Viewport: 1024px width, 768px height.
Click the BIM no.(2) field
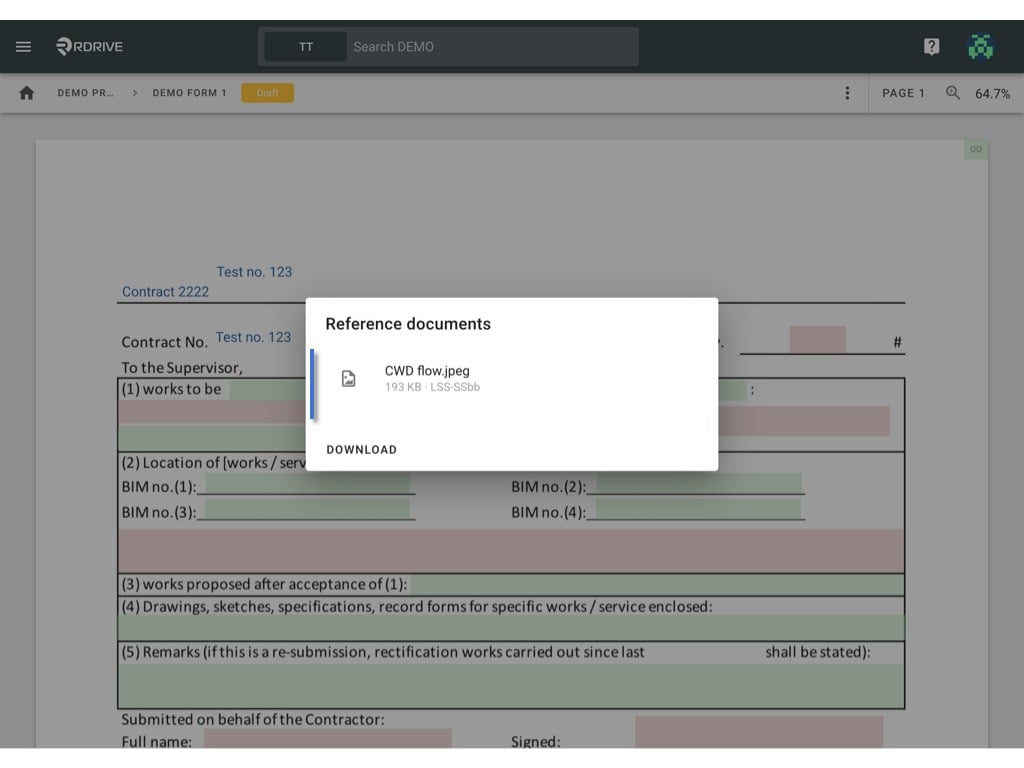[x=699, y=484]
